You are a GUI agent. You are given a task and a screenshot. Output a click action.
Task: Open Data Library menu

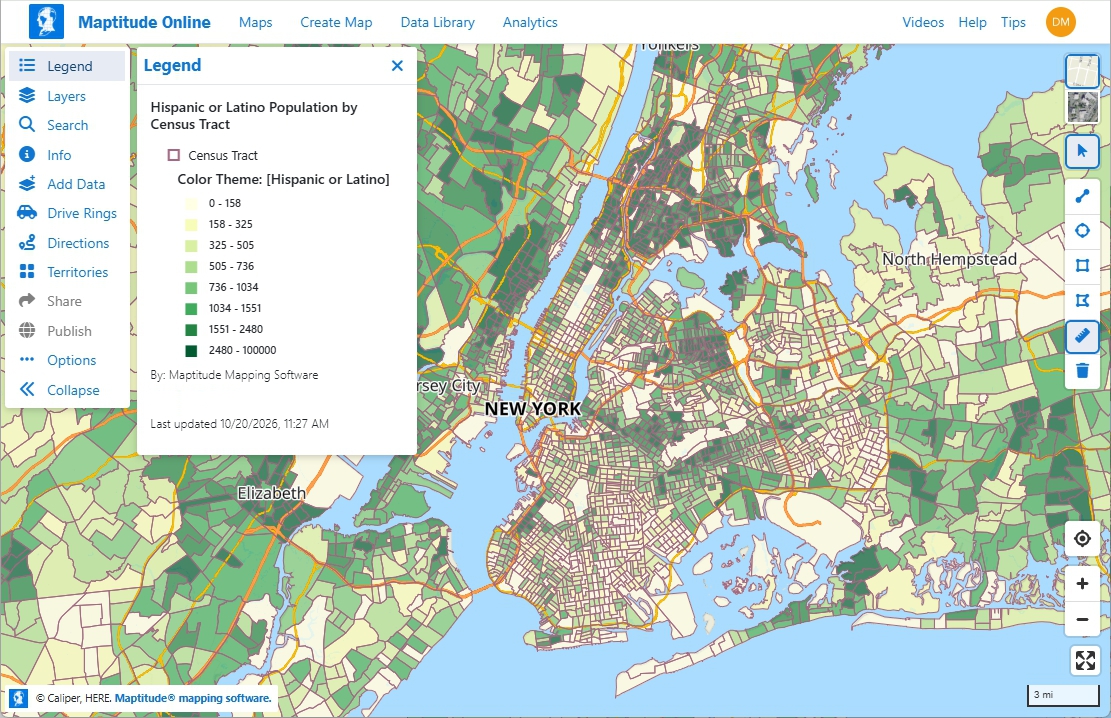pos(437,22)
